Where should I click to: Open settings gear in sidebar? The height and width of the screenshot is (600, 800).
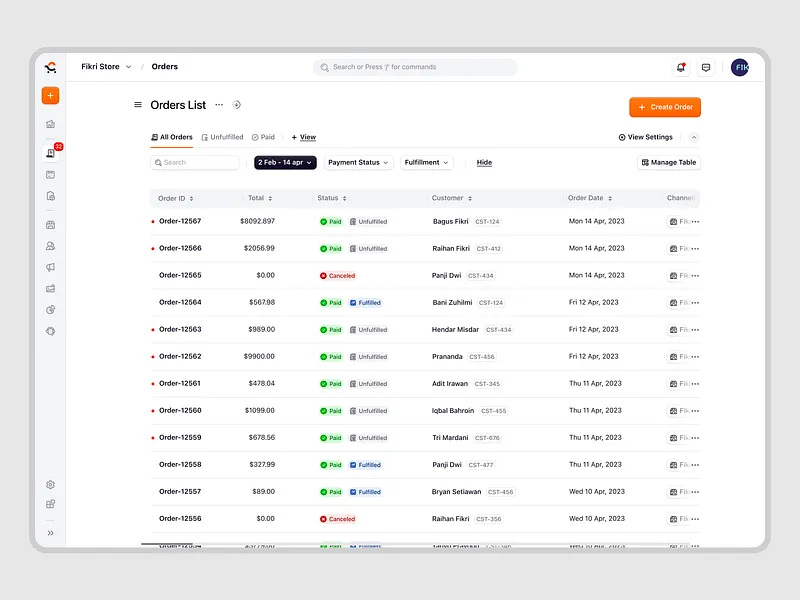(50, 485)
